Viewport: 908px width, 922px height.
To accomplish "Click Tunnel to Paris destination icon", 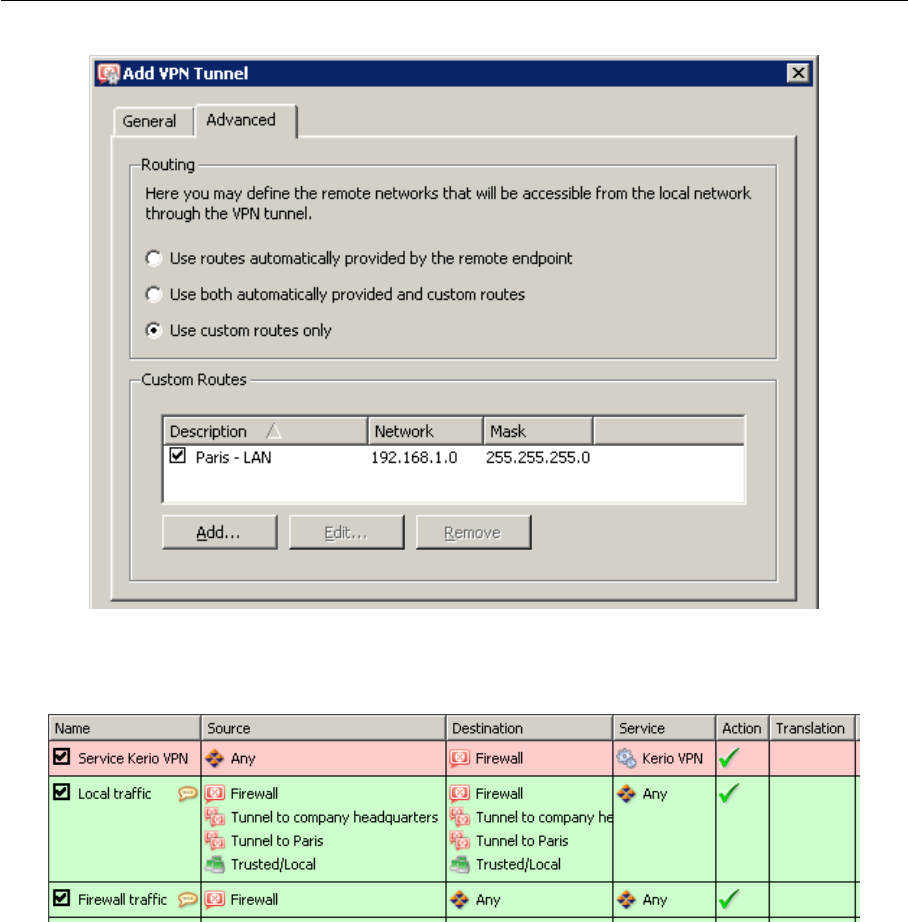I will (460, 841).
